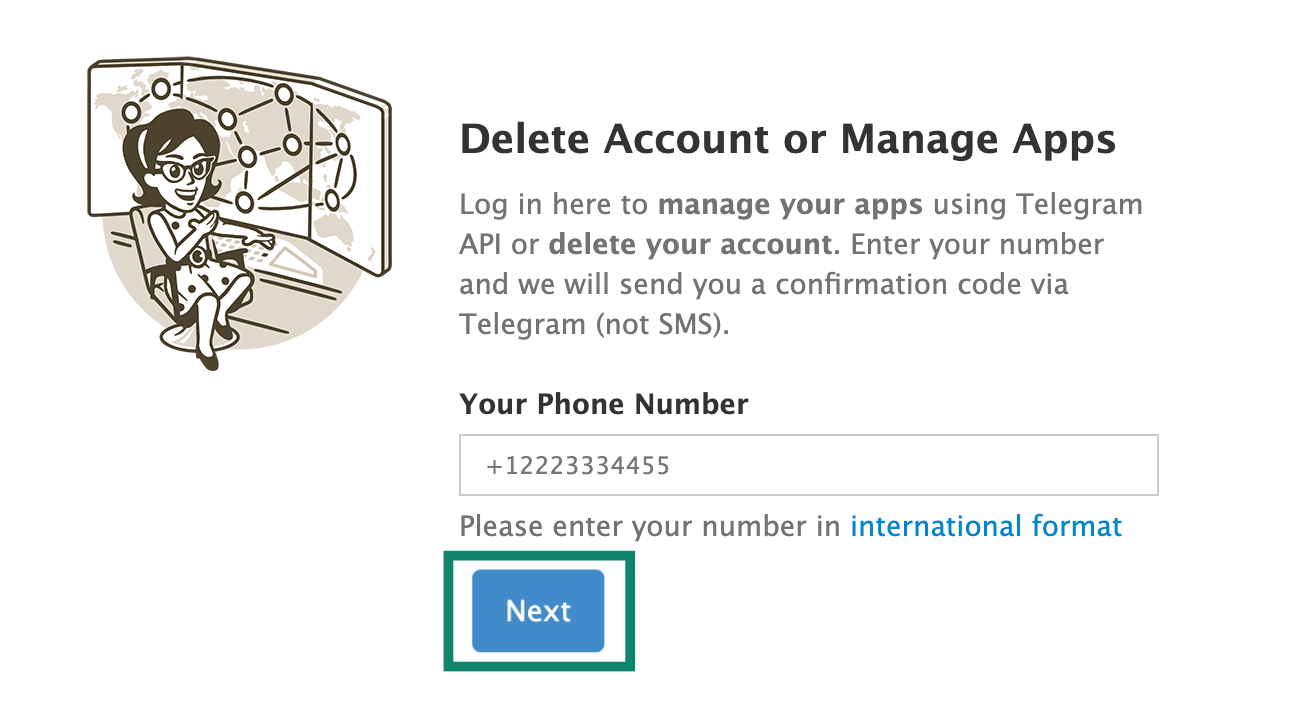1306x718 pixels.
Task: Click the confirmation code description paragraph
Action: tap(800, 263)
